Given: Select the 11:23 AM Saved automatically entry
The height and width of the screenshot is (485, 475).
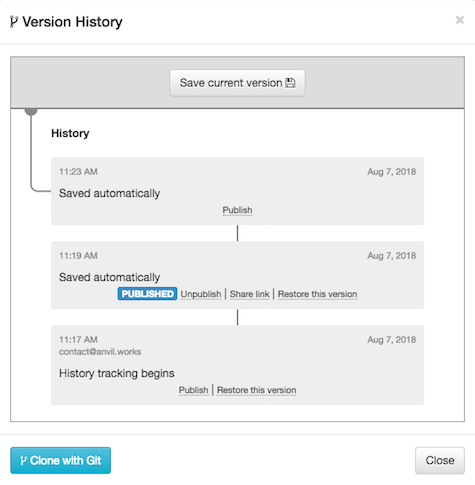Looking at the screenshot, I should (x=237, y=191).
